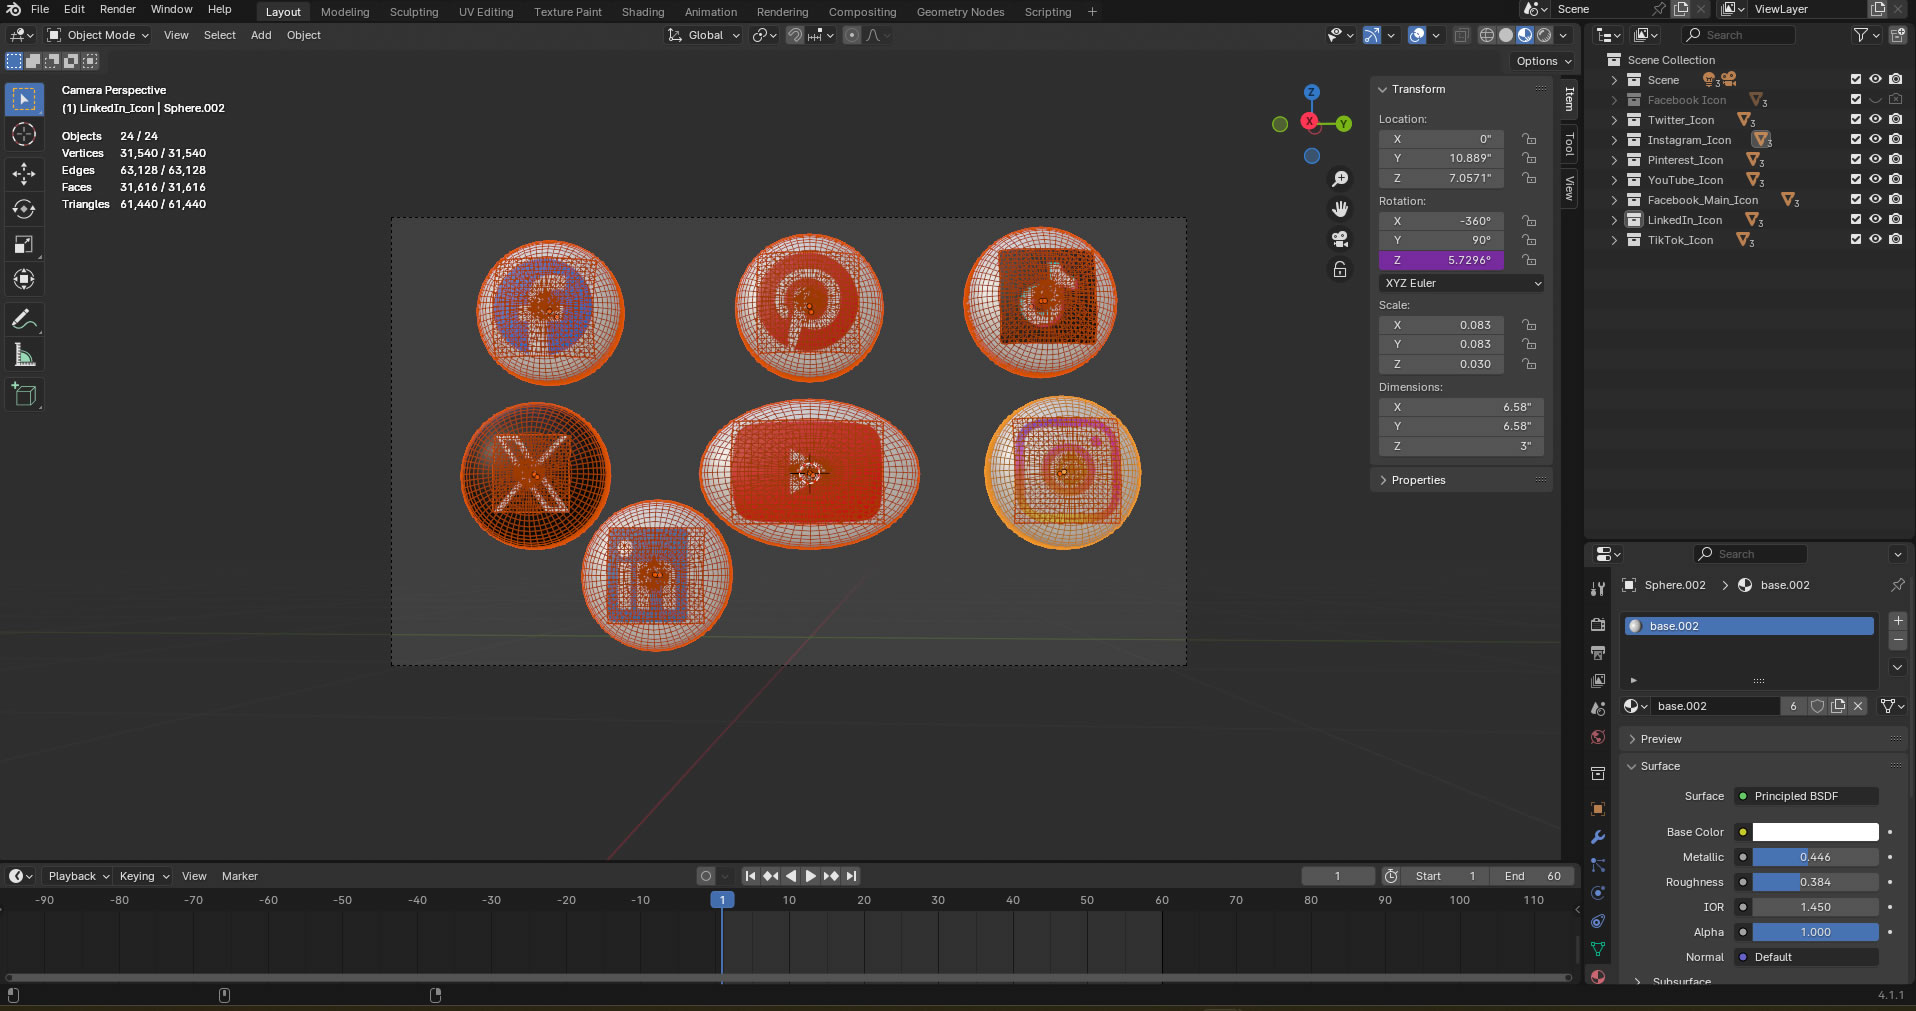The width and height of the screenshot is (1916, 1011).
Task: Open the Object properties tab icon
Action: coord(1598,809)
